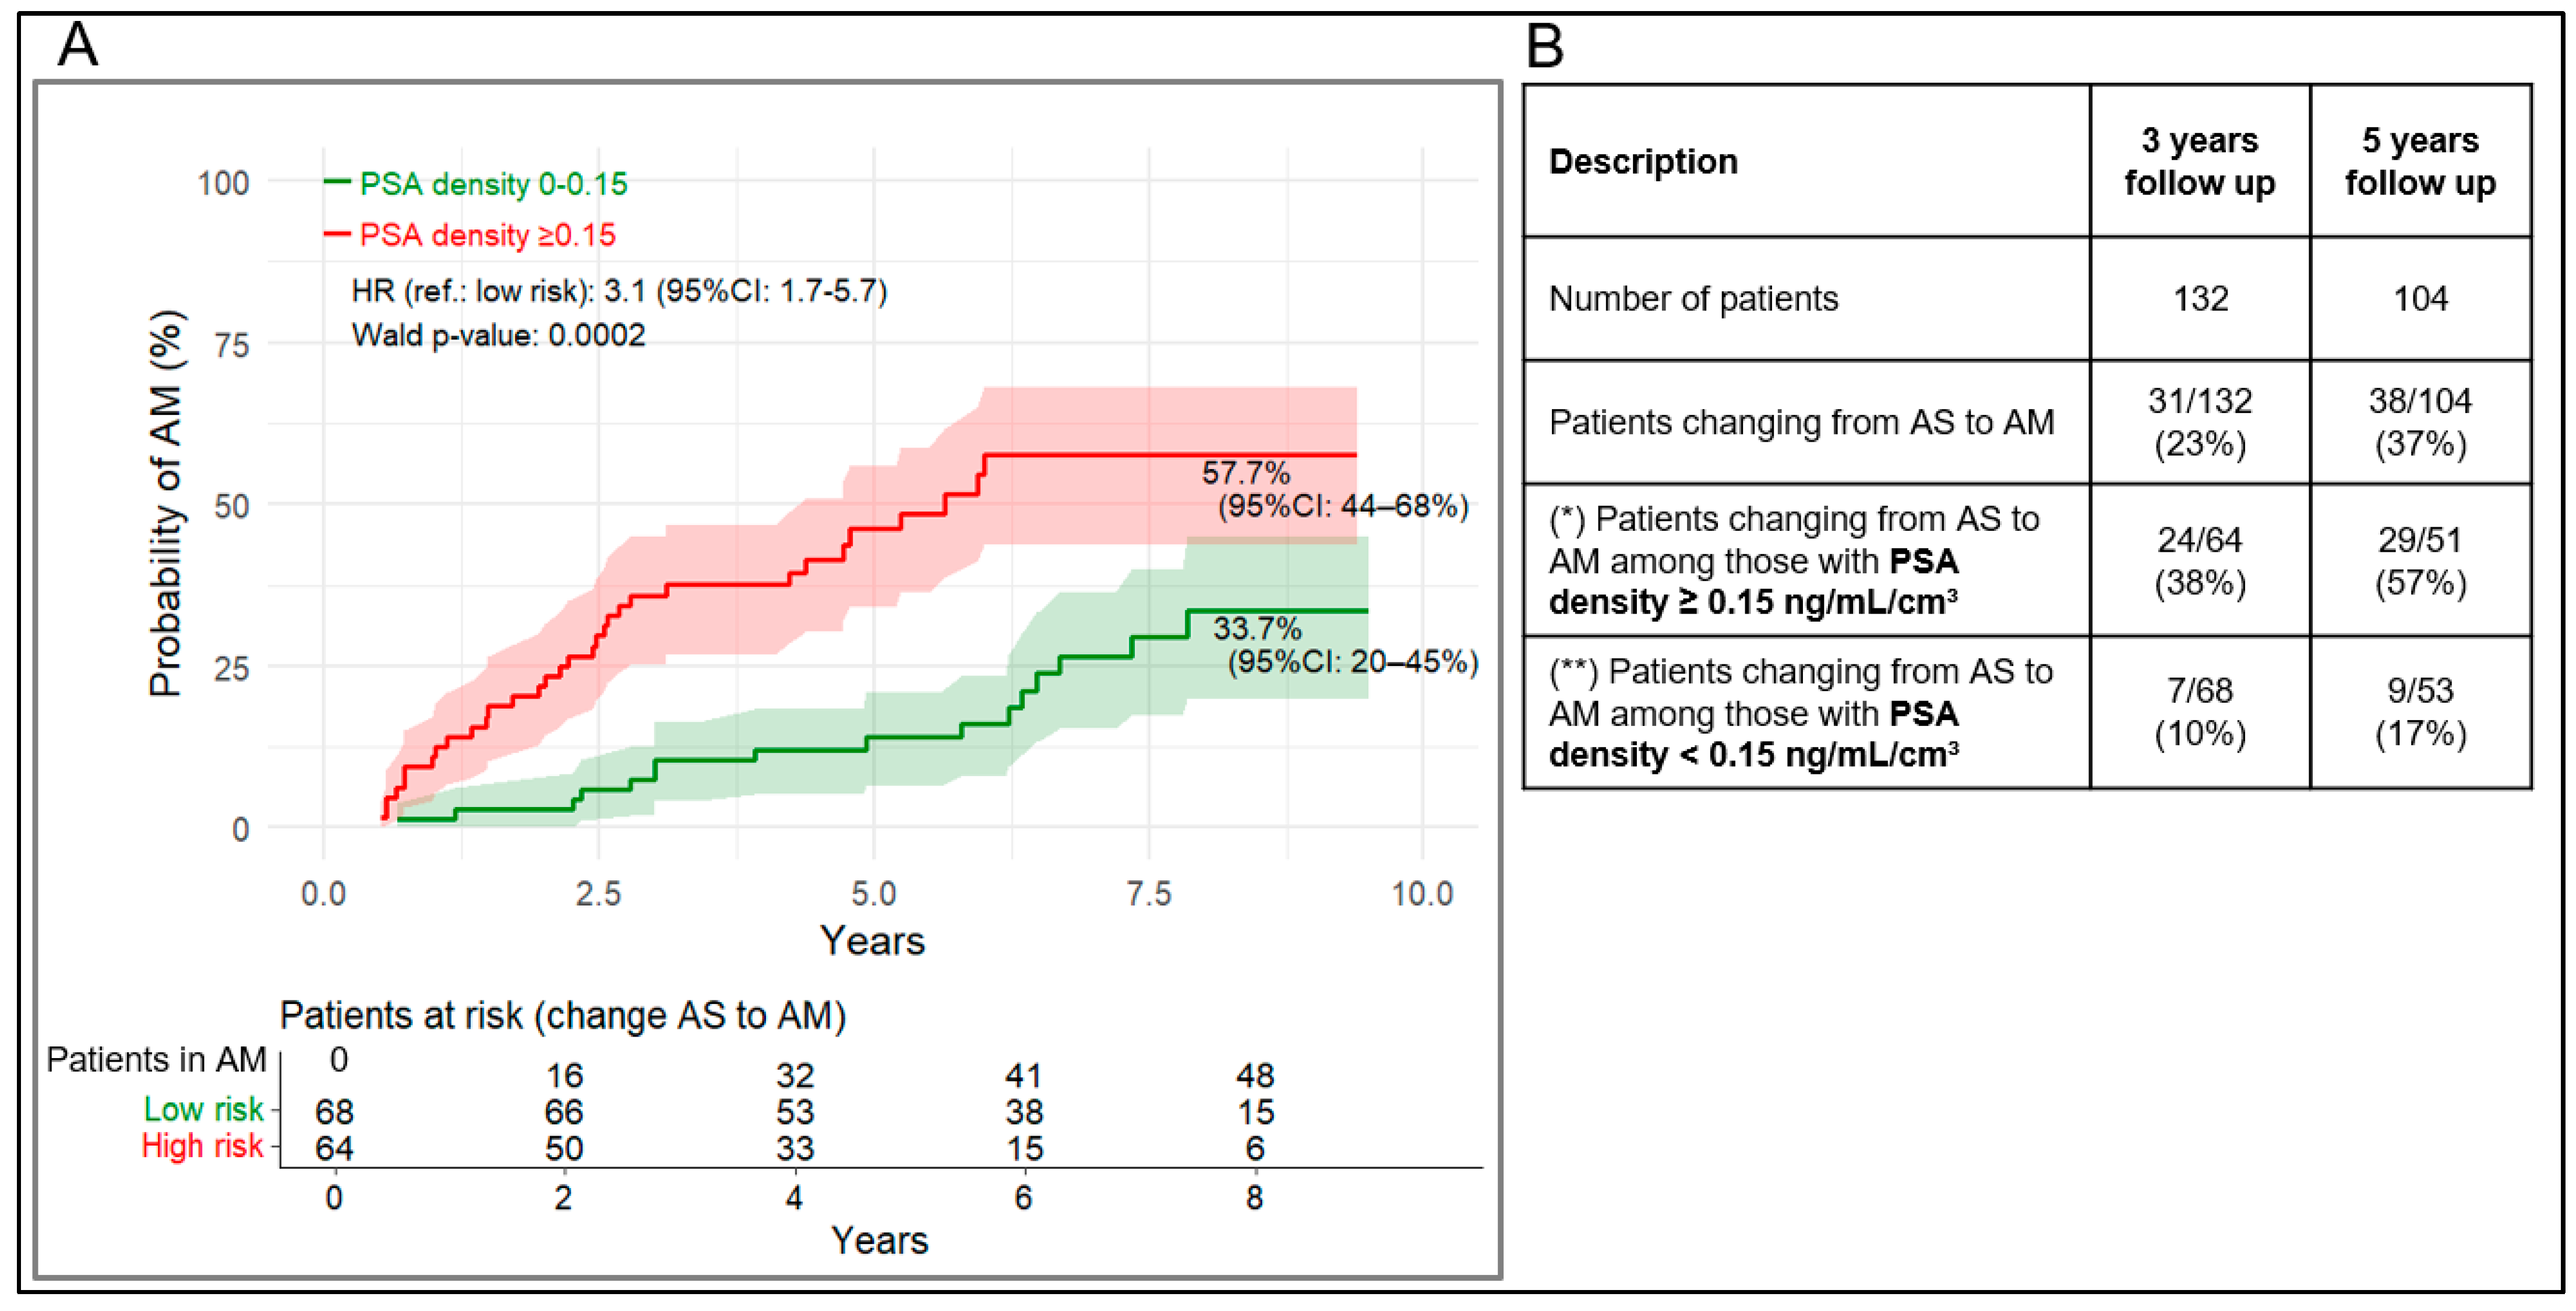The height and width of the screenshot is (1311, 2576).
Task: Select the Description table header cell
Action: pos(1806,161)
